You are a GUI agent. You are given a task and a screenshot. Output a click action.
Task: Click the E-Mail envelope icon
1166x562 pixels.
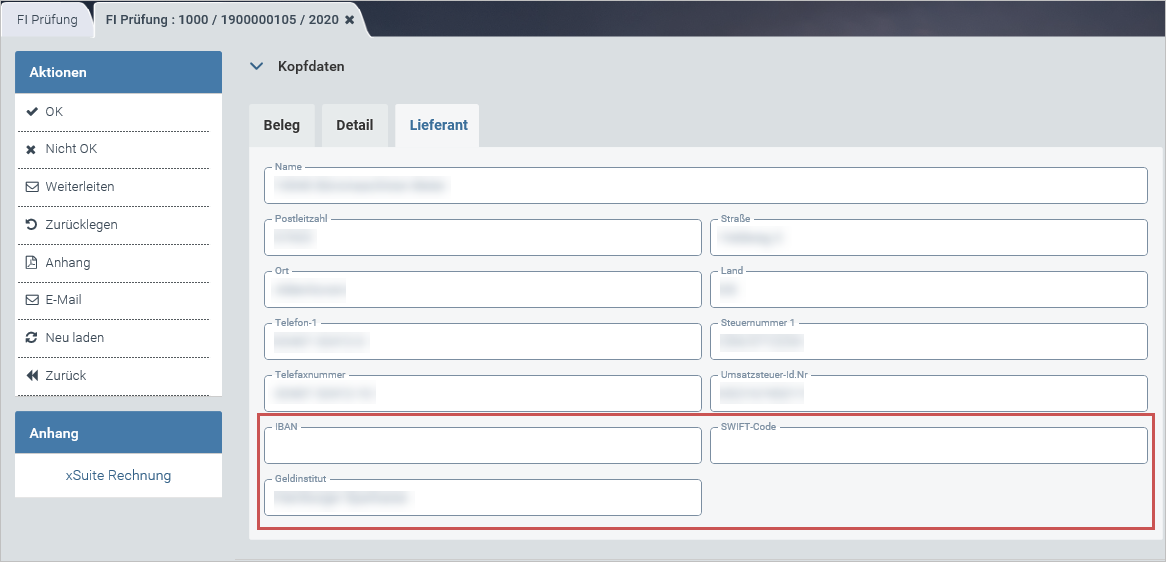pos(31,300)
